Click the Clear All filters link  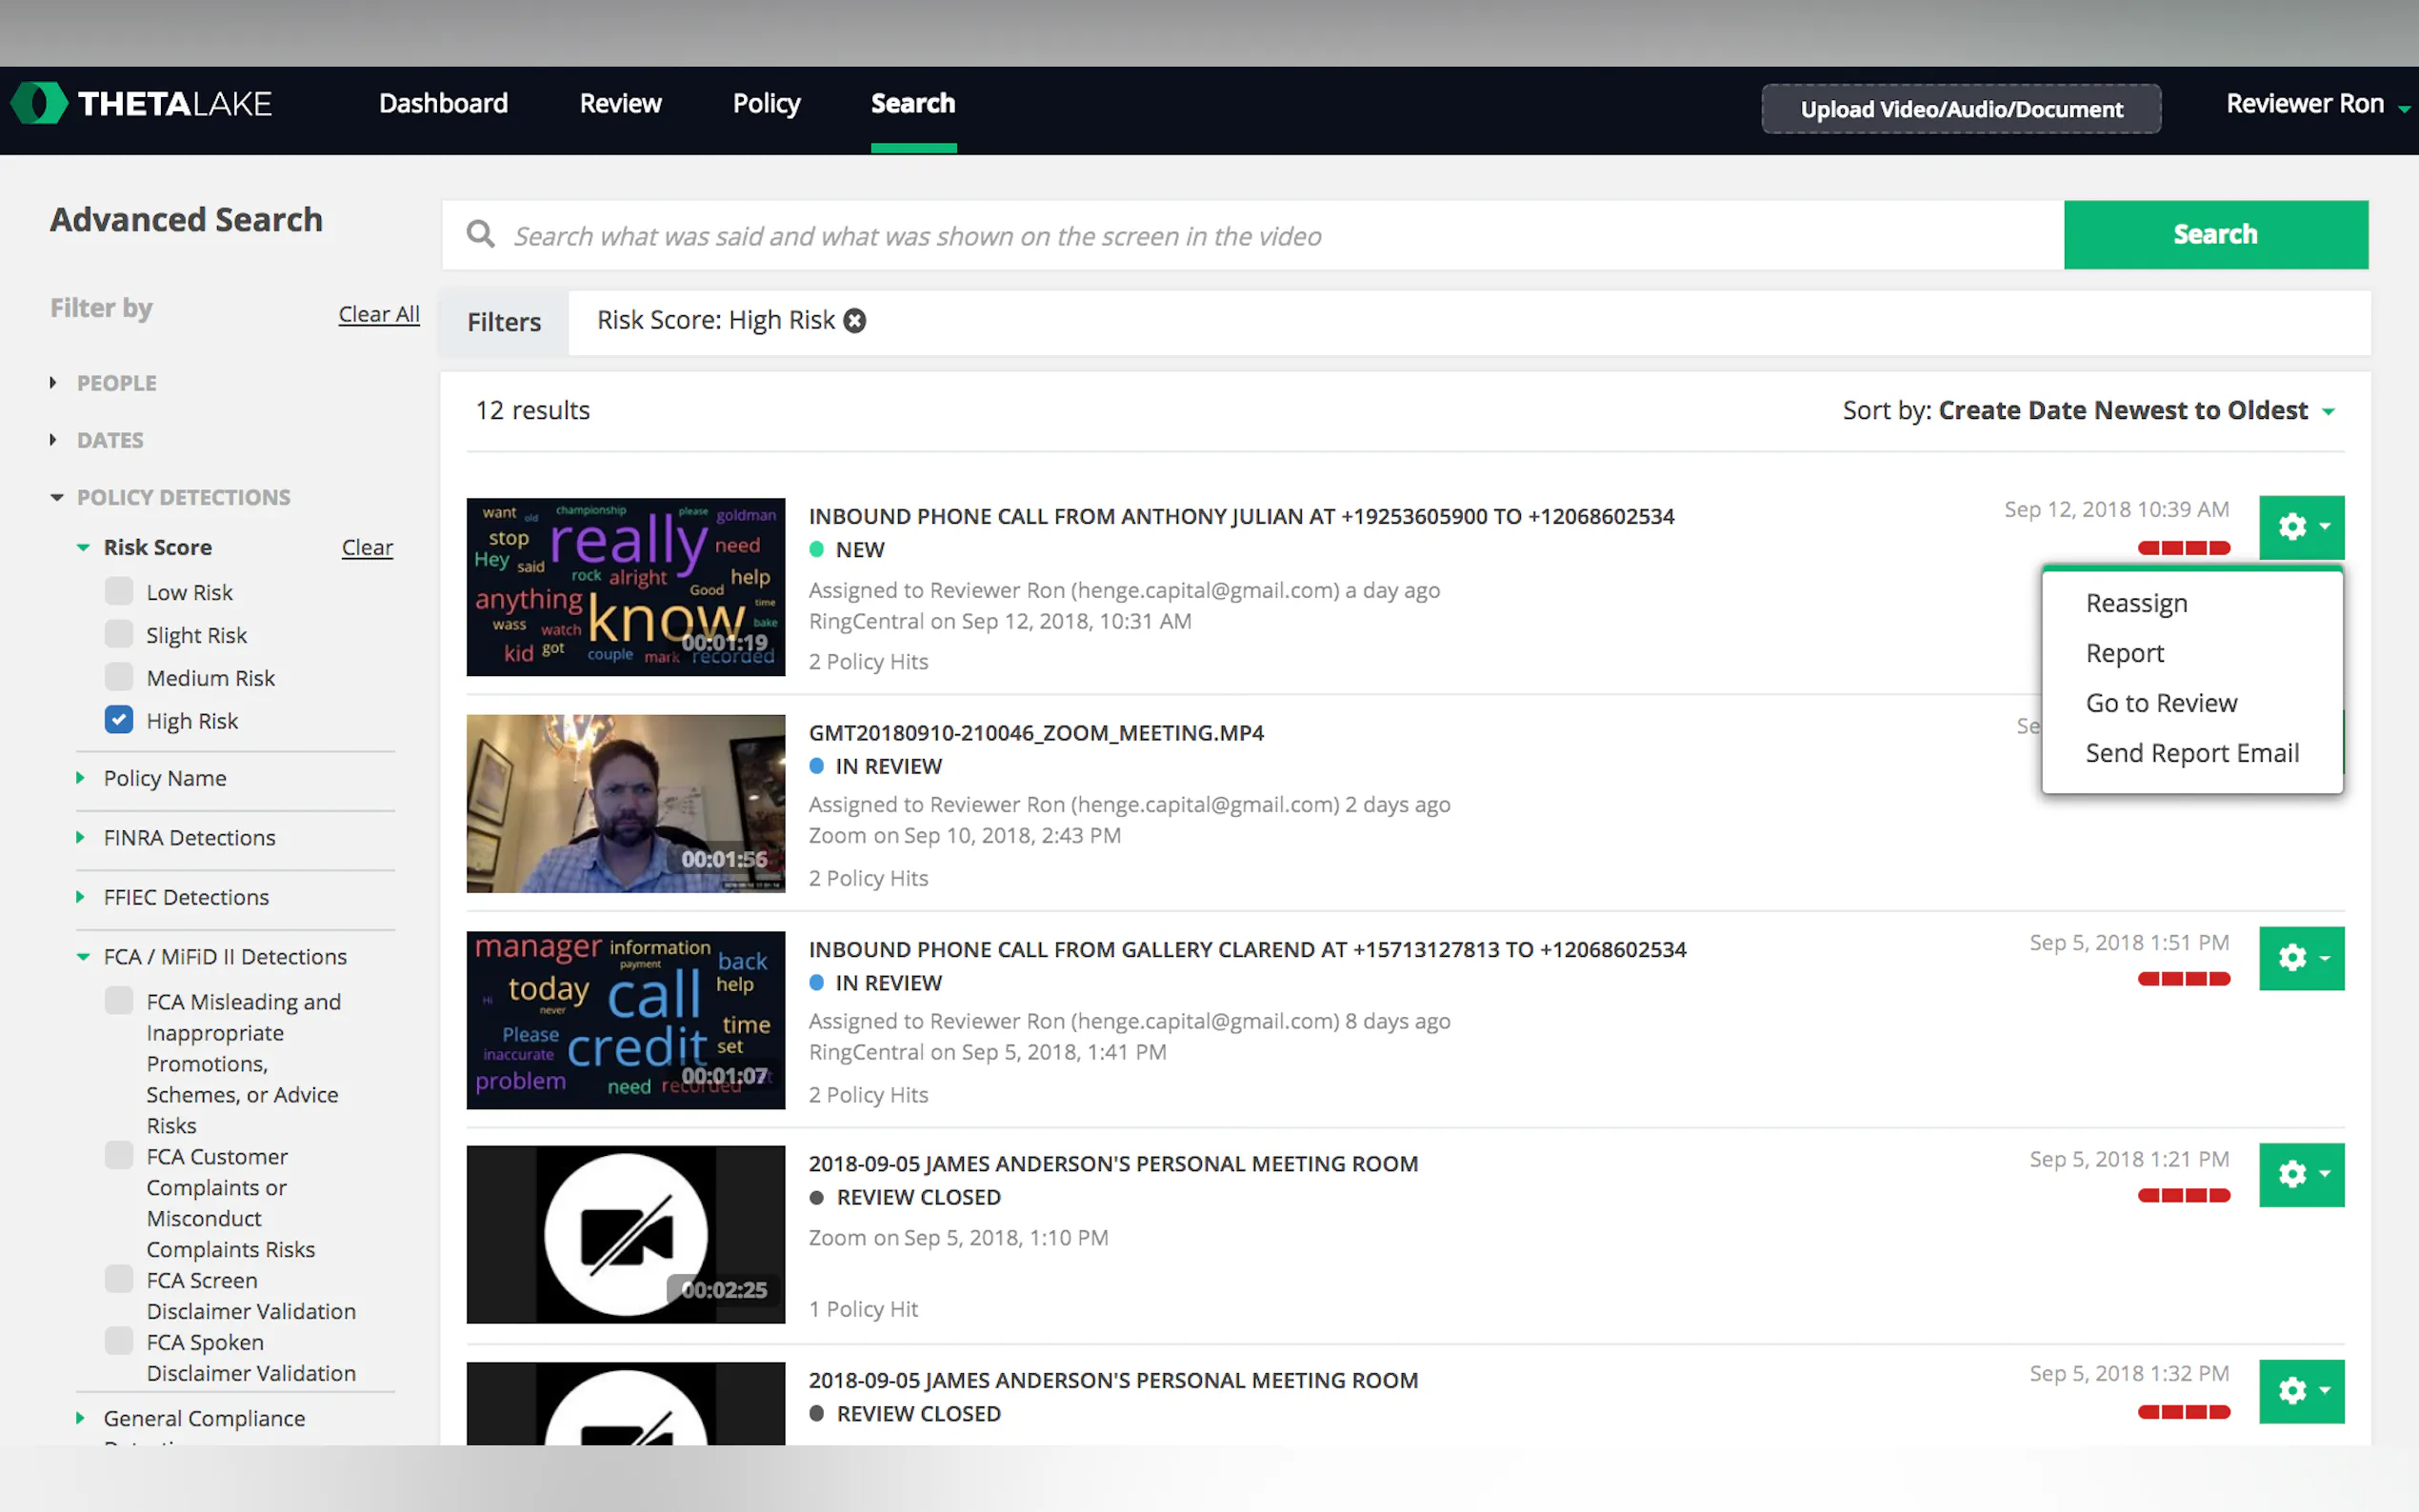pyautogui.click(x=378, y=314)
